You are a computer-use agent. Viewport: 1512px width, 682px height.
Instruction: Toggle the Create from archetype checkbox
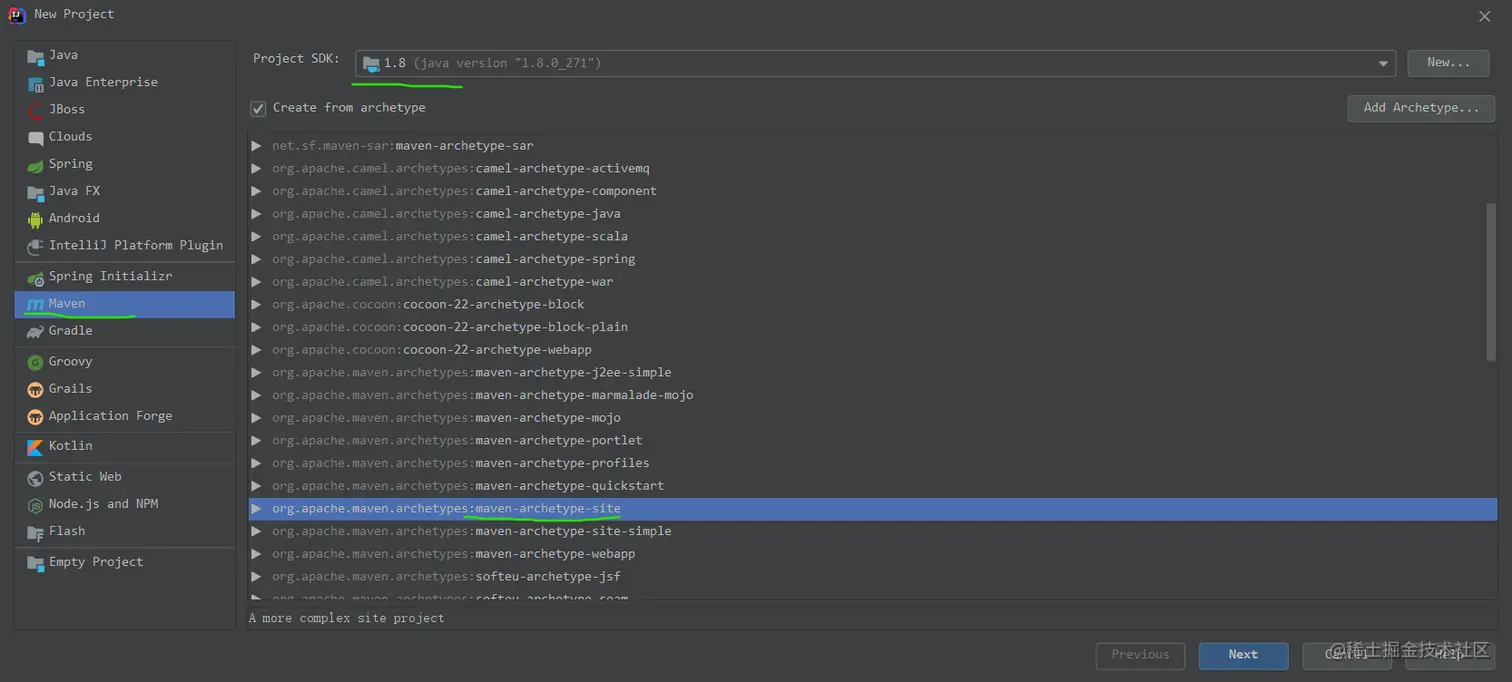pos(258,108)
